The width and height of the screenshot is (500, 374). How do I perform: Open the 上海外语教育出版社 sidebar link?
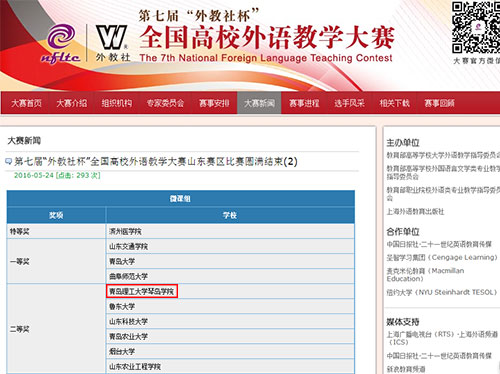click(x=415, y=212)
